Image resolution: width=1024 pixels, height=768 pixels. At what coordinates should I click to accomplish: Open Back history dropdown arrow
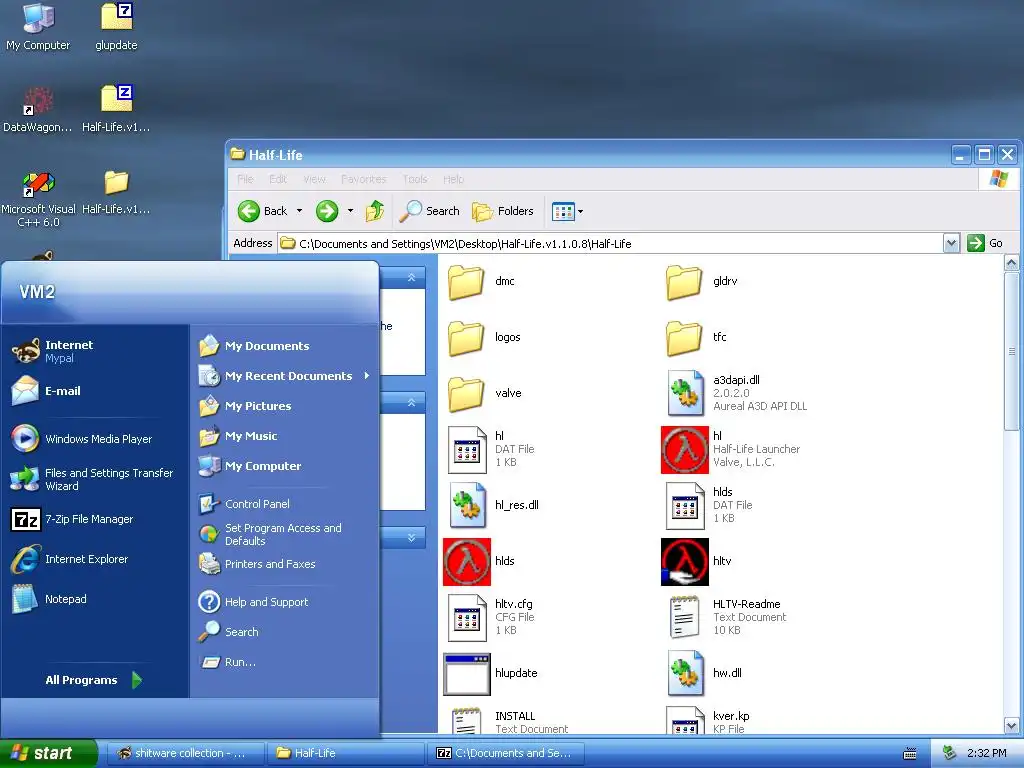tap(299, 211)
